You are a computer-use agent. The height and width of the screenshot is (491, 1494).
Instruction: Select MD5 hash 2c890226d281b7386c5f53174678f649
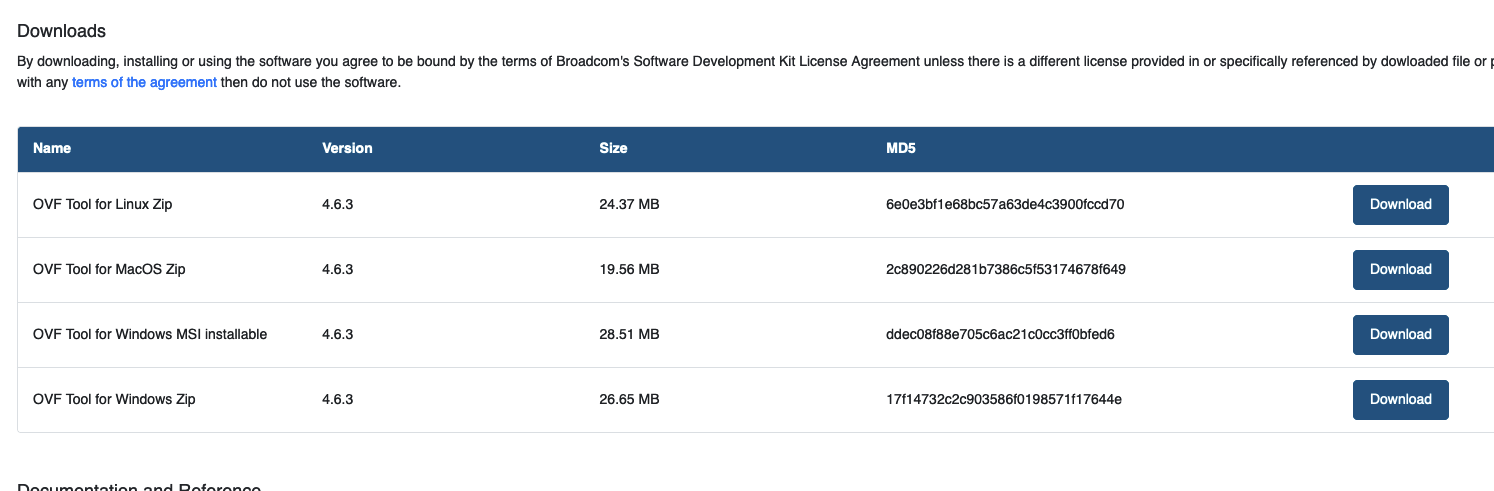[x=1006, y=269]
